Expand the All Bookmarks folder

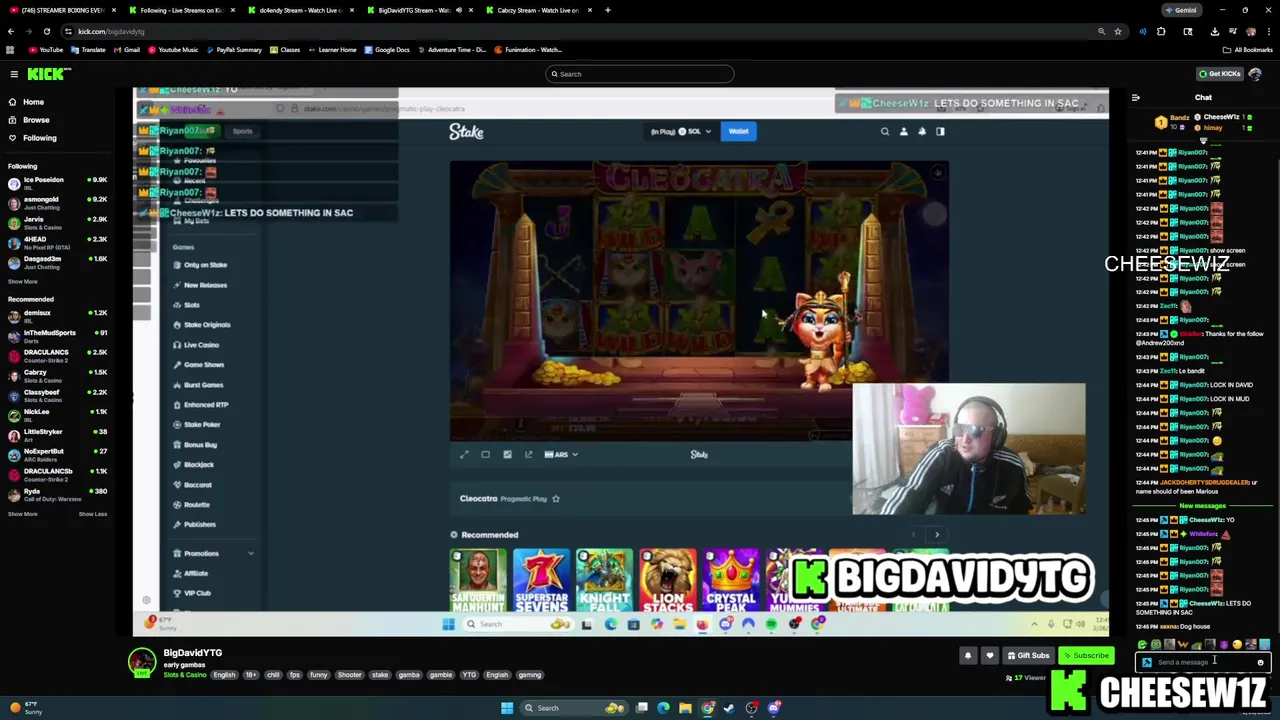(1248, 49)
